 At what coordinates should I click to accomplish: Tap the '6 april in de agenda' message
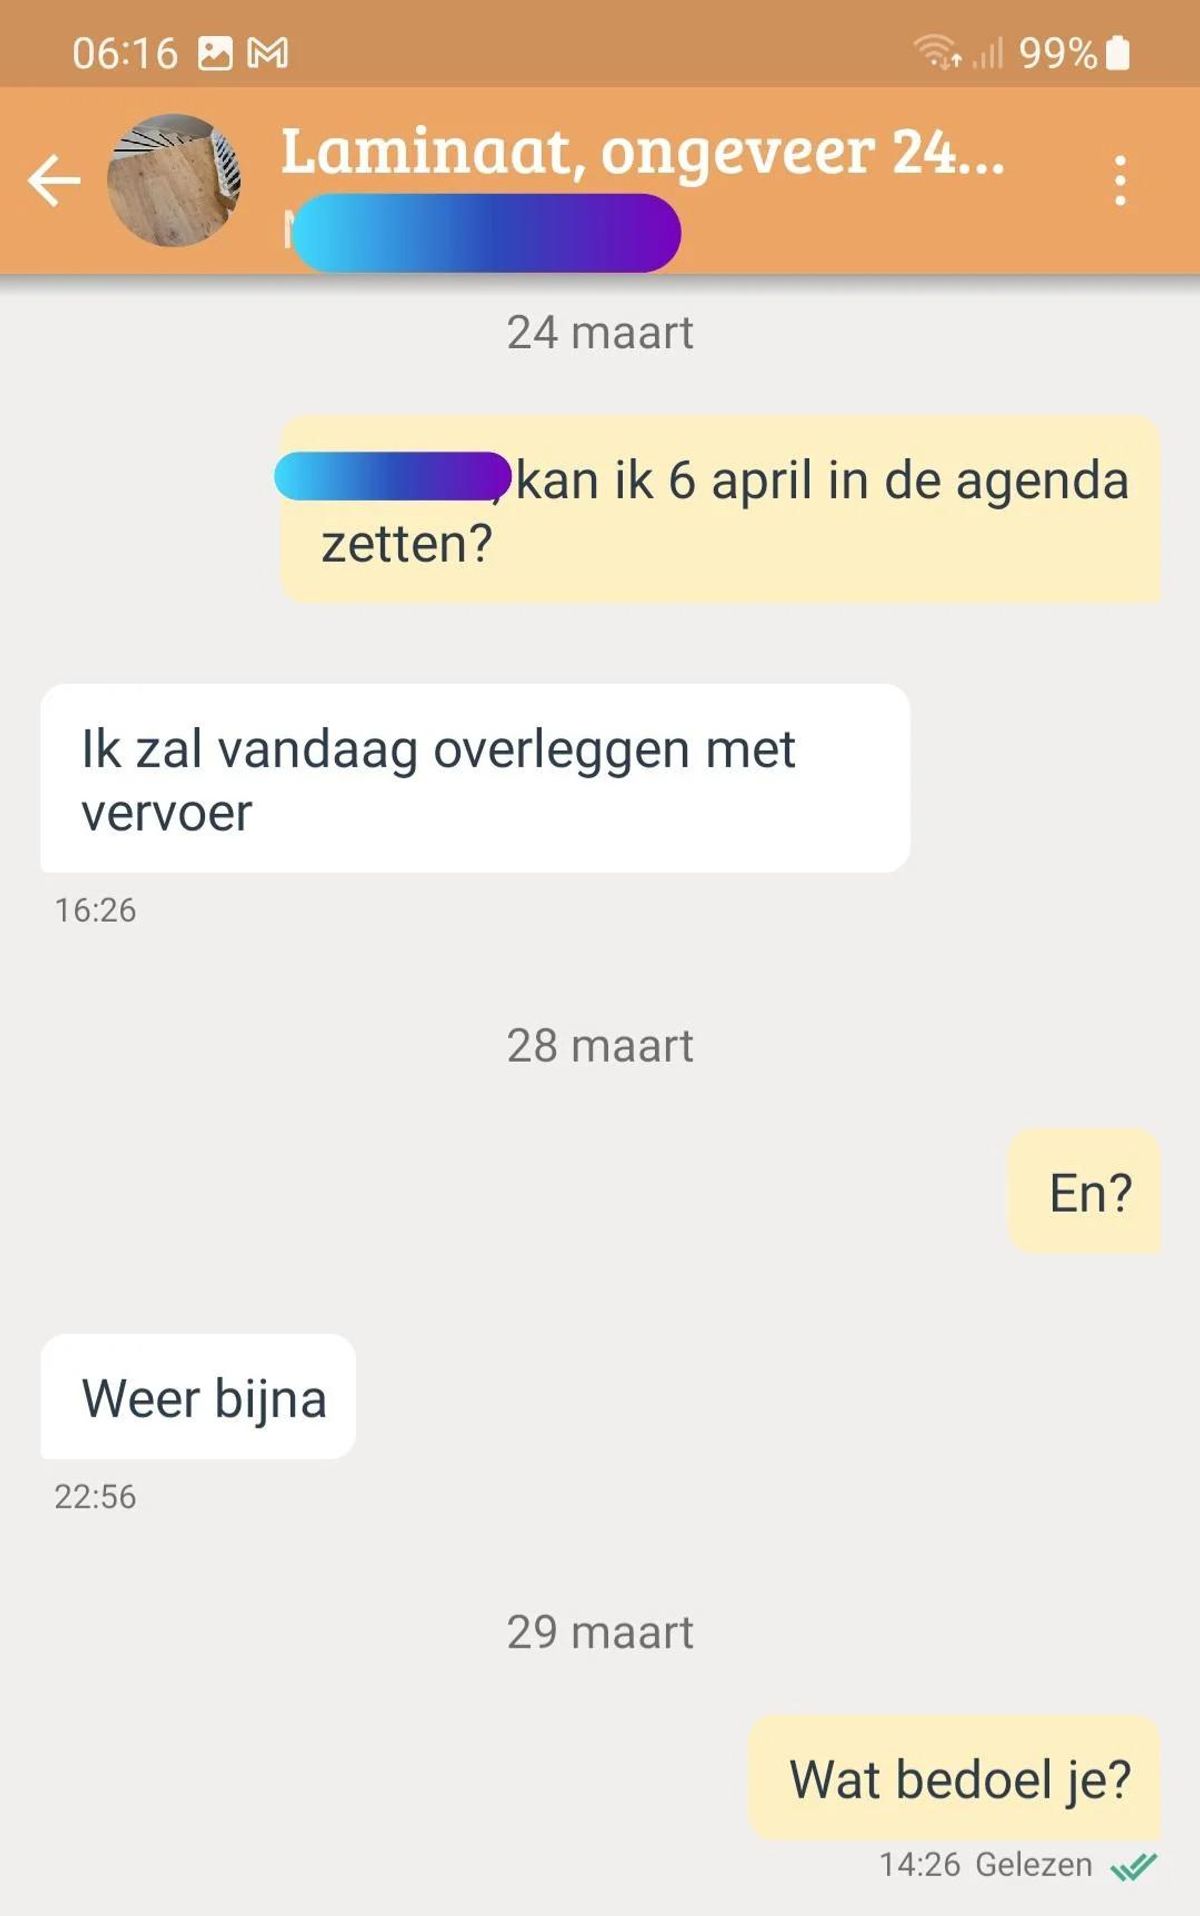[x=721, y=509]
